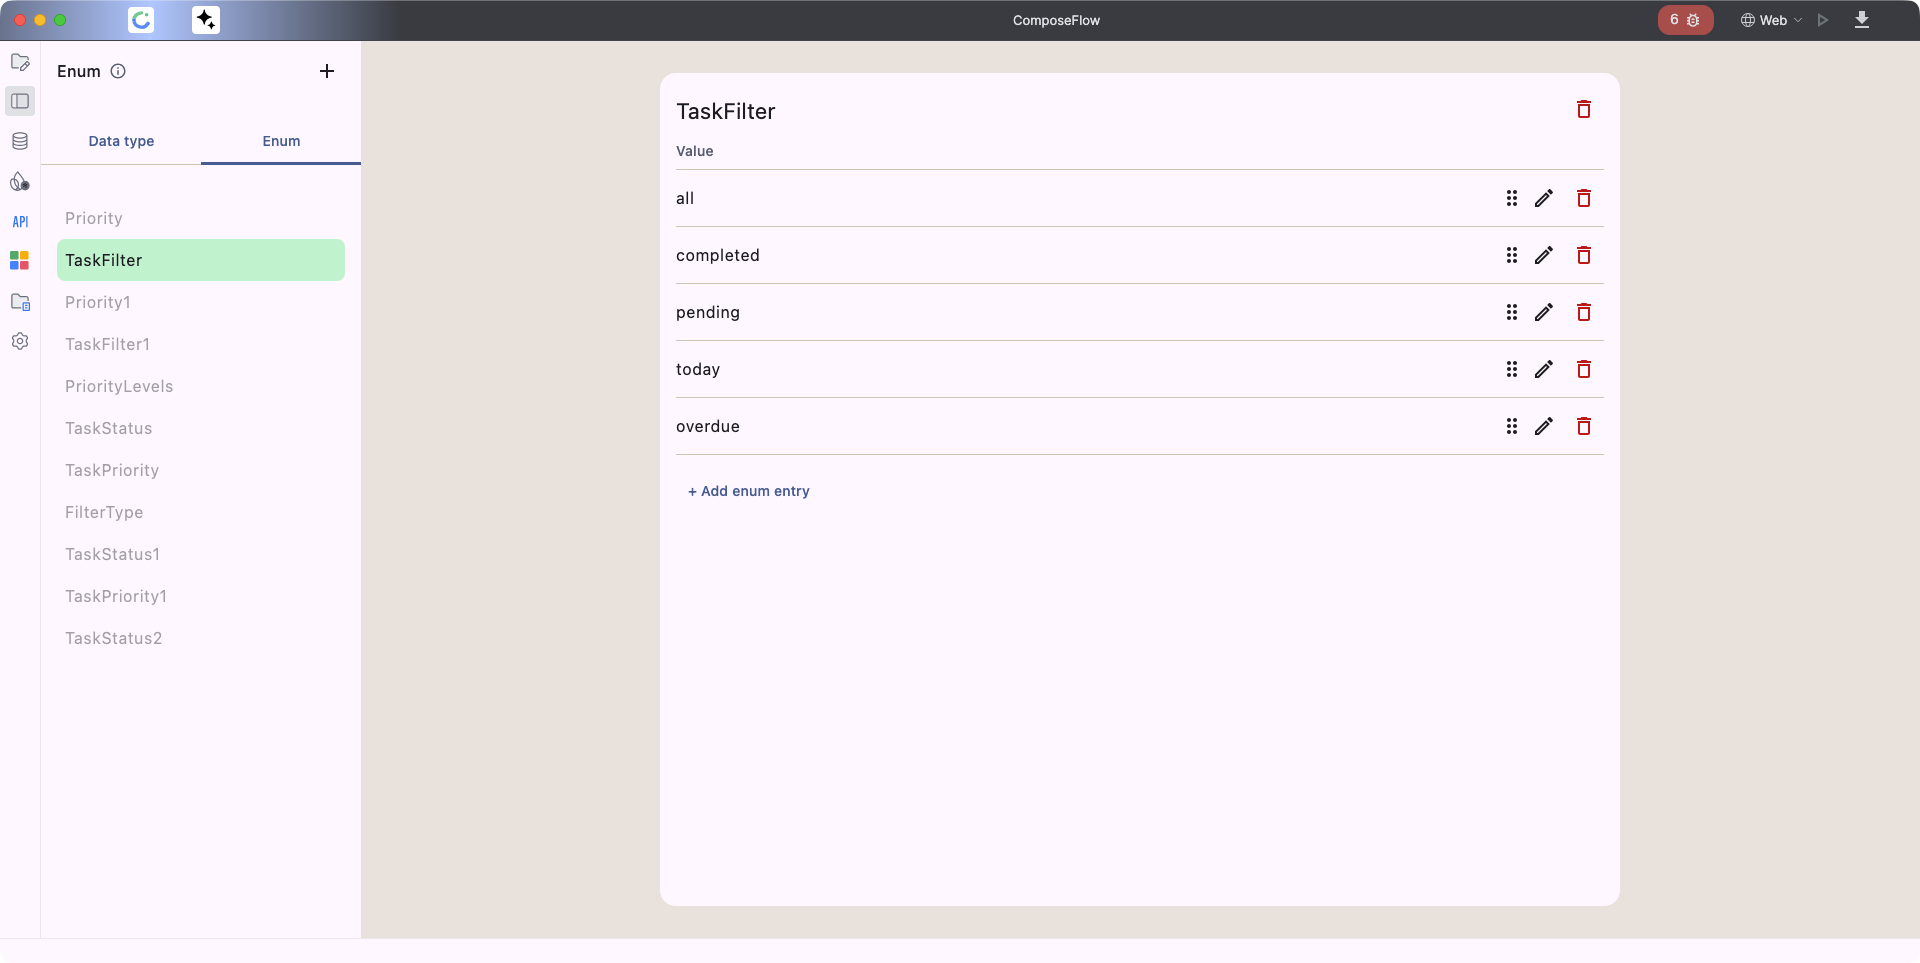Image resolution: width=1920 pixels, height=963 pixels.
Task: Select the TaskStatus enum
Action: coord(201,428)
